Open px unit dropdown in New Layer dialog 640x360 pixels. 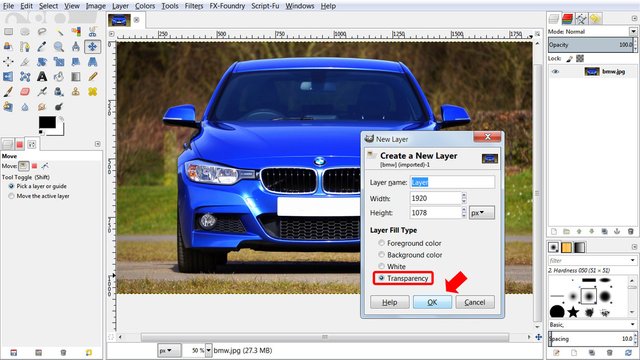tap(482, 213)
